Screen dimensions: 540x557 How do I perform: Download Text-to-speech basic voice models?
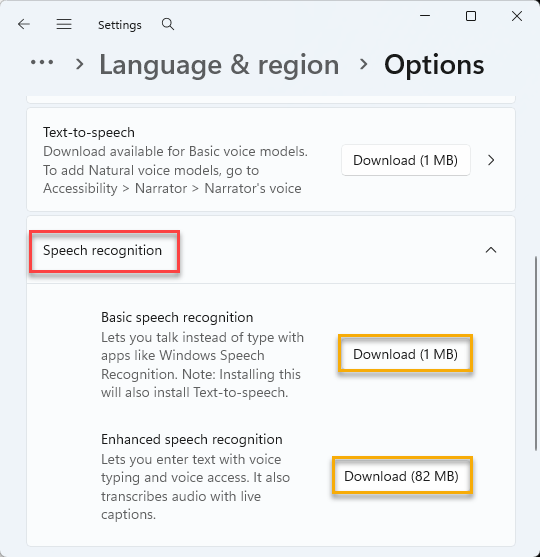tap(406, 160)
